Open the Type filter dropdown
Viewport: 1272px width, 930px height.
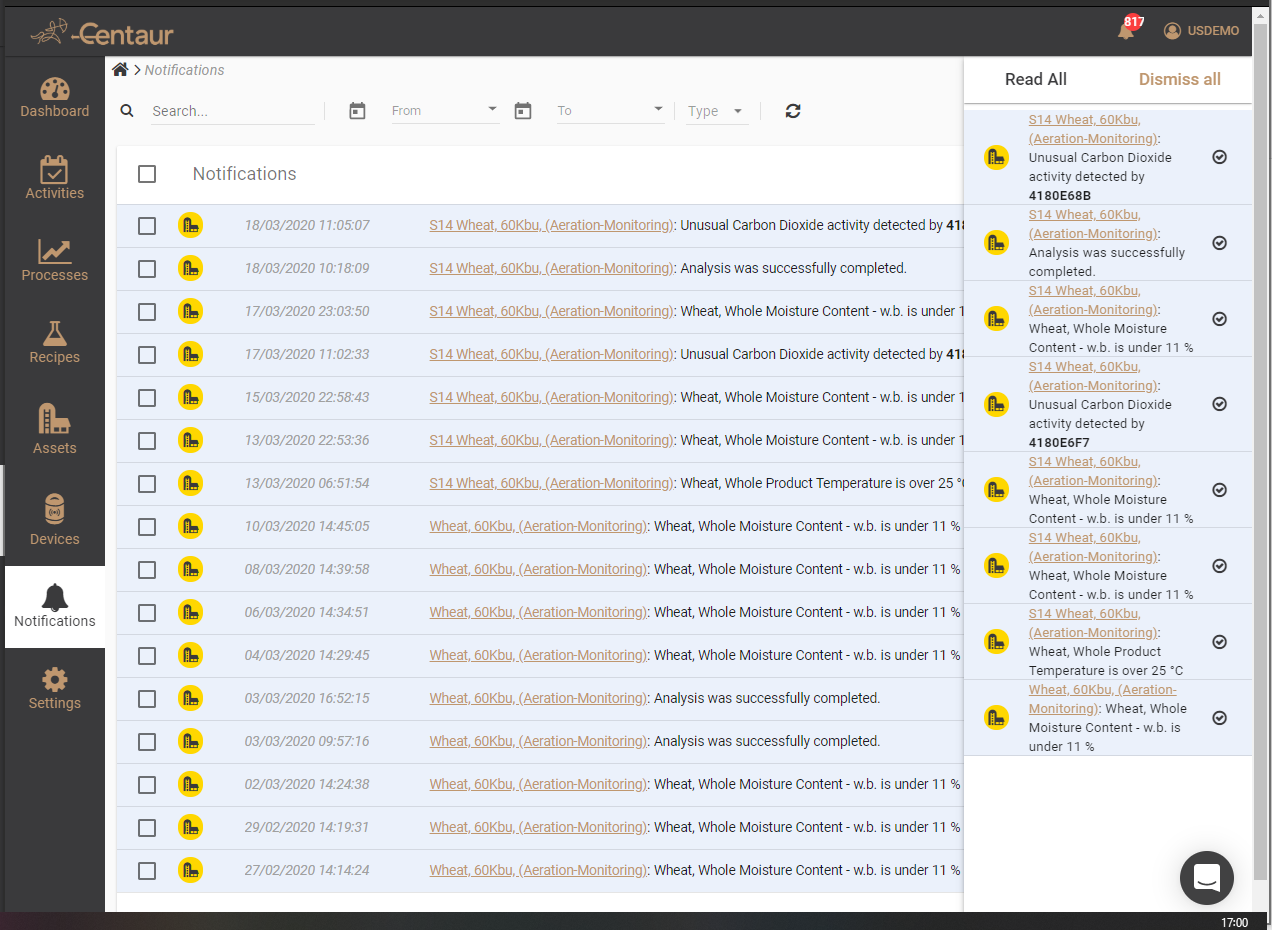pyautogui.click(x=717, y=111)
